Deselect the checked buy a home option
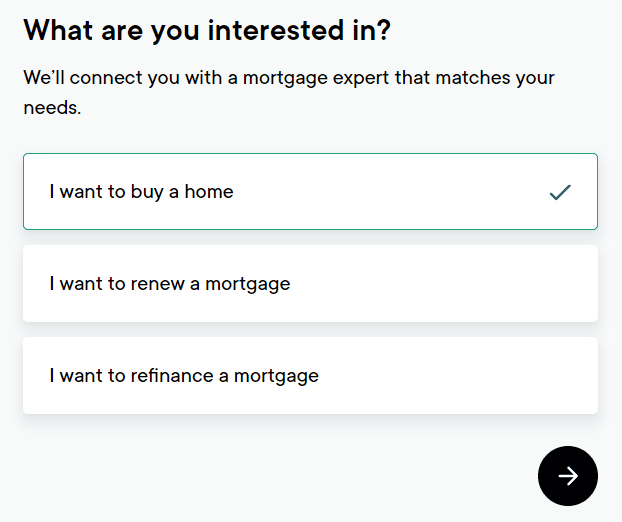This screenshot has width=622, height=522. click(x=310, y=192)
